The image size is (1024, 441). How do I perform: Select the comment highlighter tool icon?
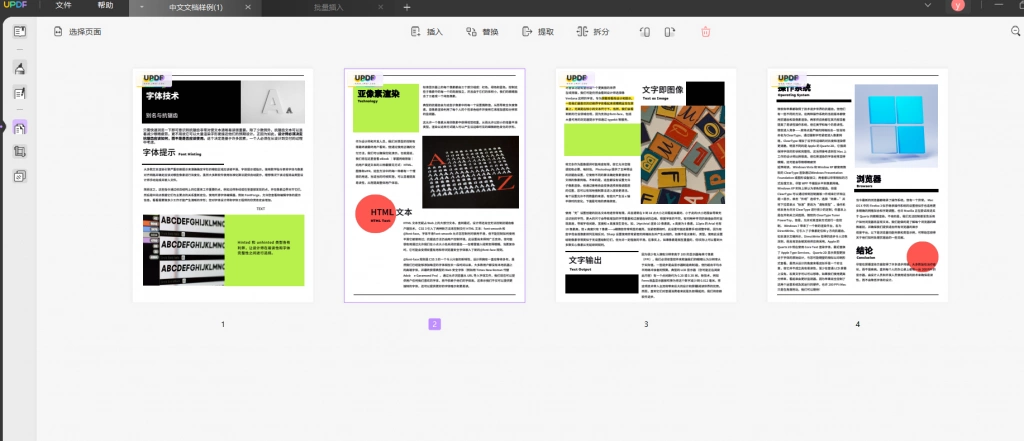coord(20,68)
